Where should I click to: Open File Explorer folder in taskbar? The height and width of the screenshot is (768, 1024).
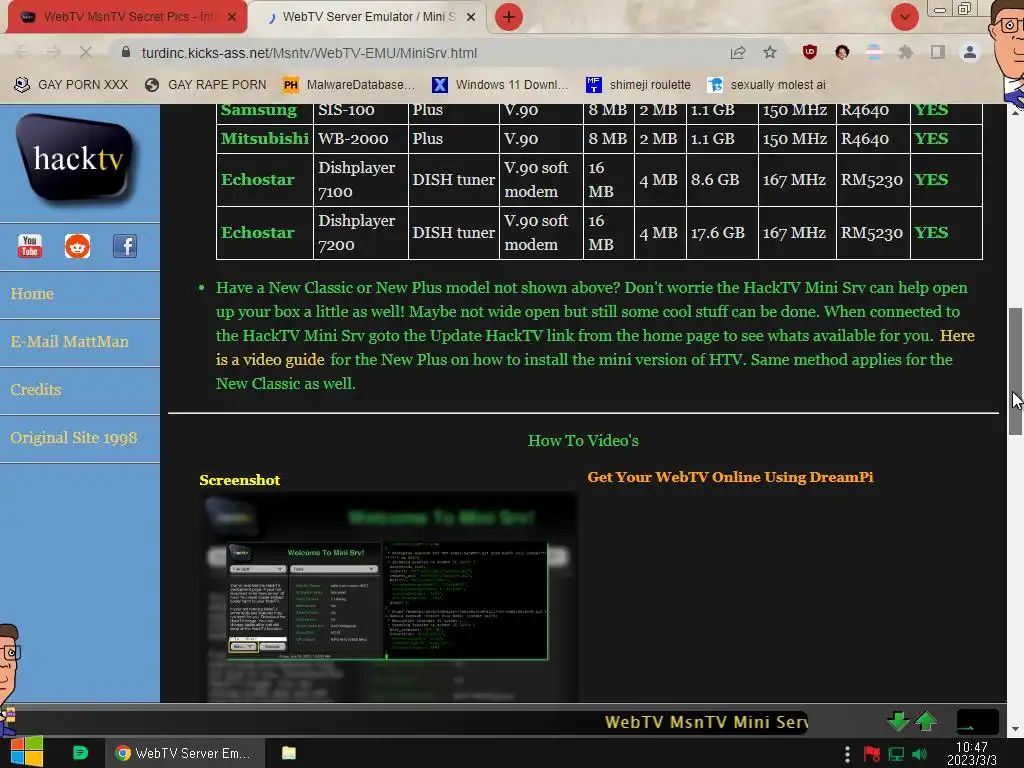point(289,753)
